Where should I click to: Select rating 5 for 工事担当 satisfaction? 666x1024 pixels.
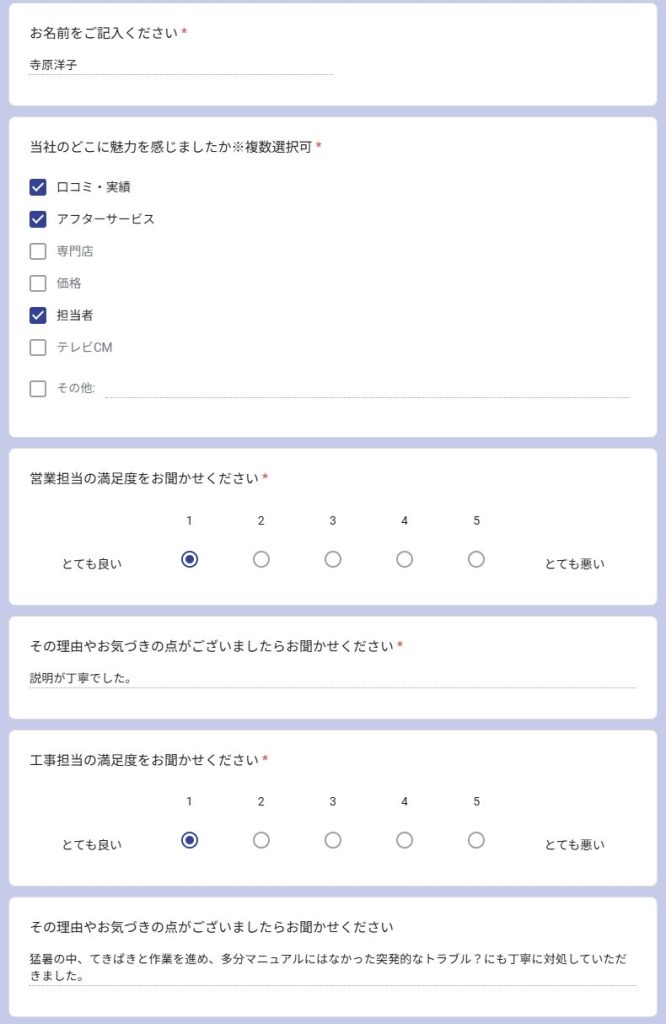click(477, 840)
